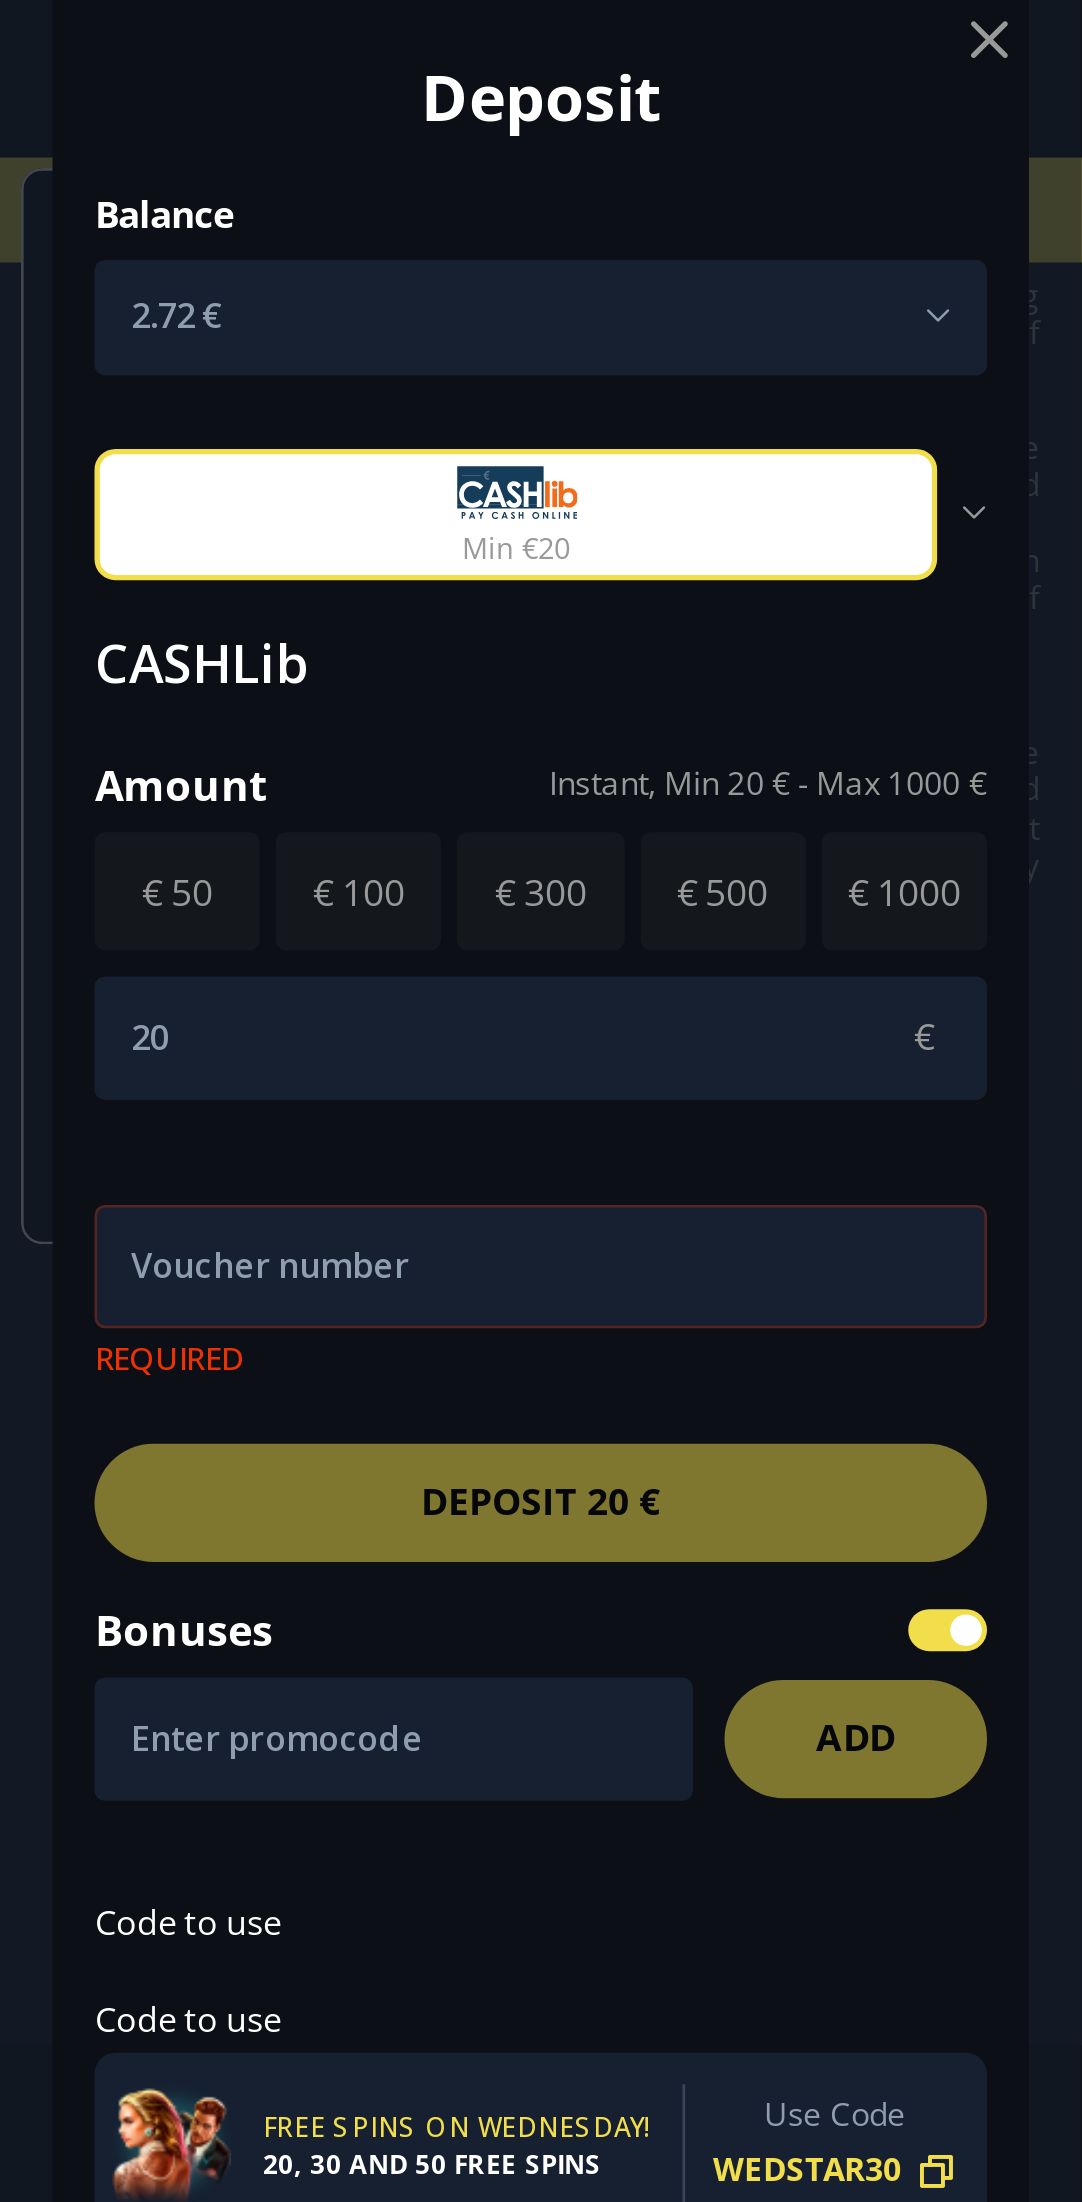This screenshot has height=2202, width=1082.
Task: Select the € 1000 preset amount
Action: click(x=904, y=892)
